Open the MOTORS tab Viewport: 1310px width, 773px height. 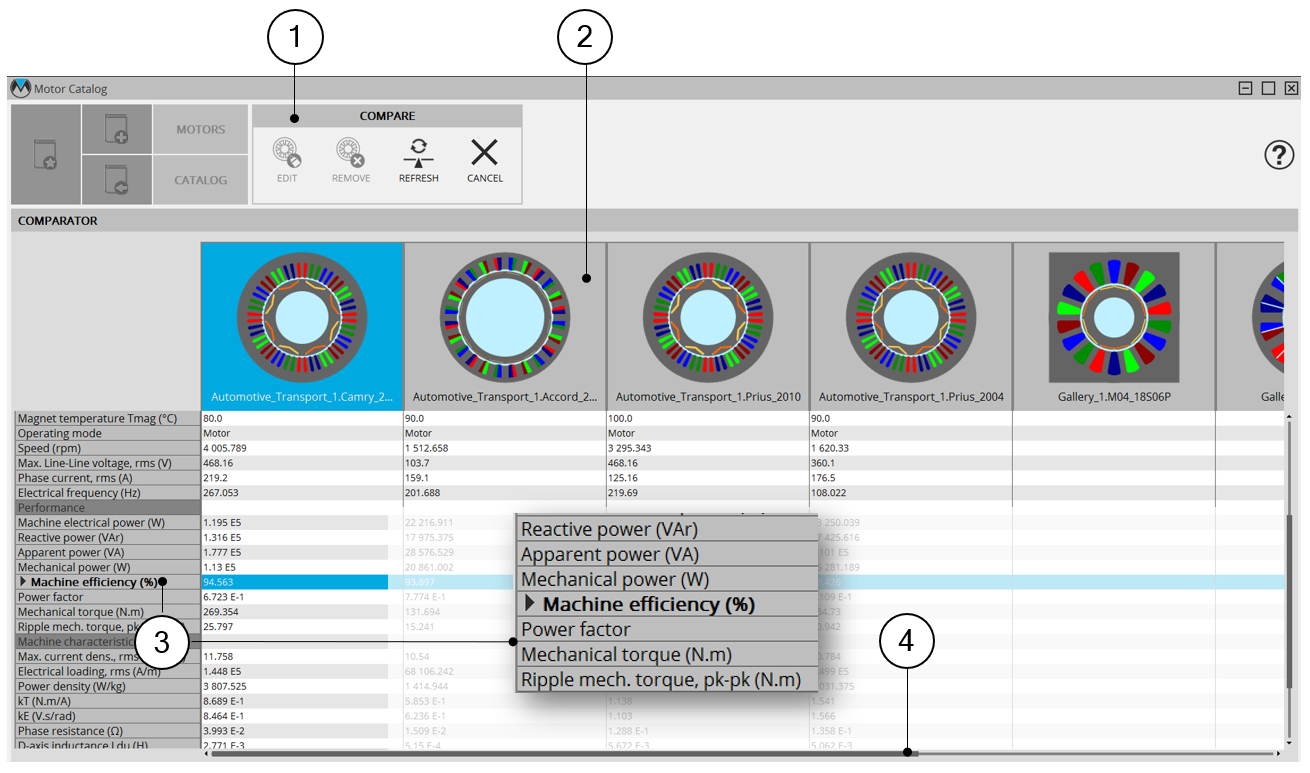click(200, 129)
